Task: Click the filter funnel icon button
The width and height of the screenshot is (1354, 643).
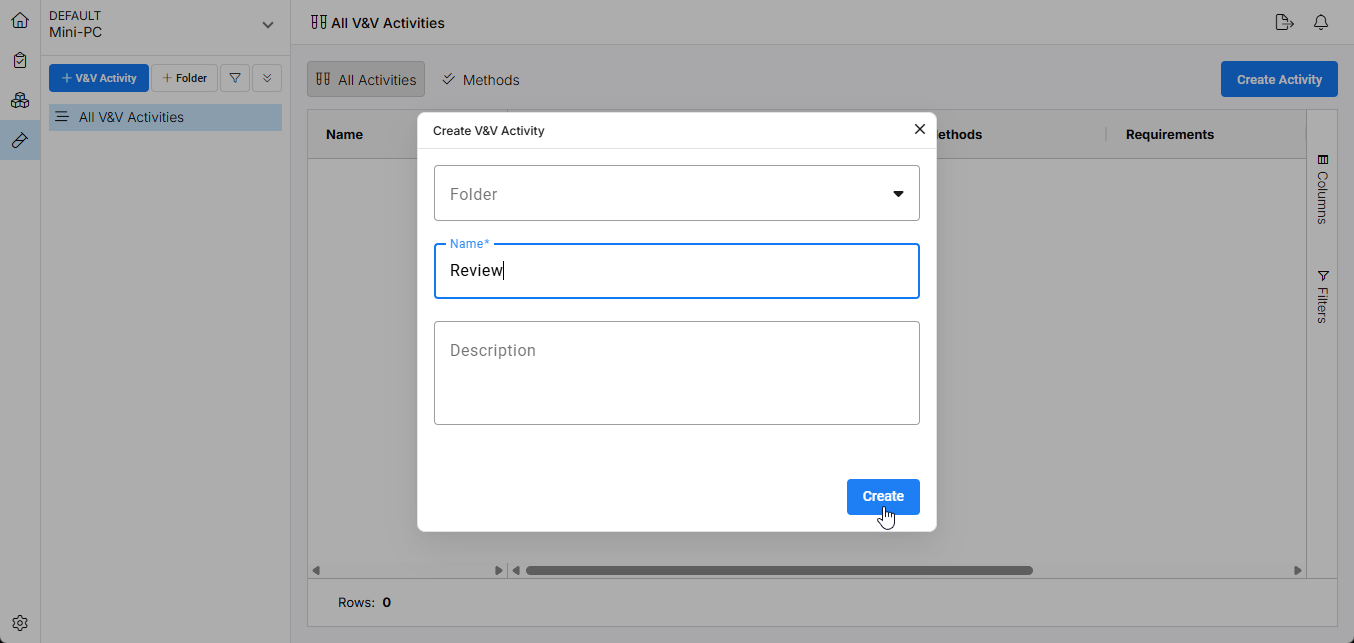Action: pyautogui.click(x=235, y=78)
